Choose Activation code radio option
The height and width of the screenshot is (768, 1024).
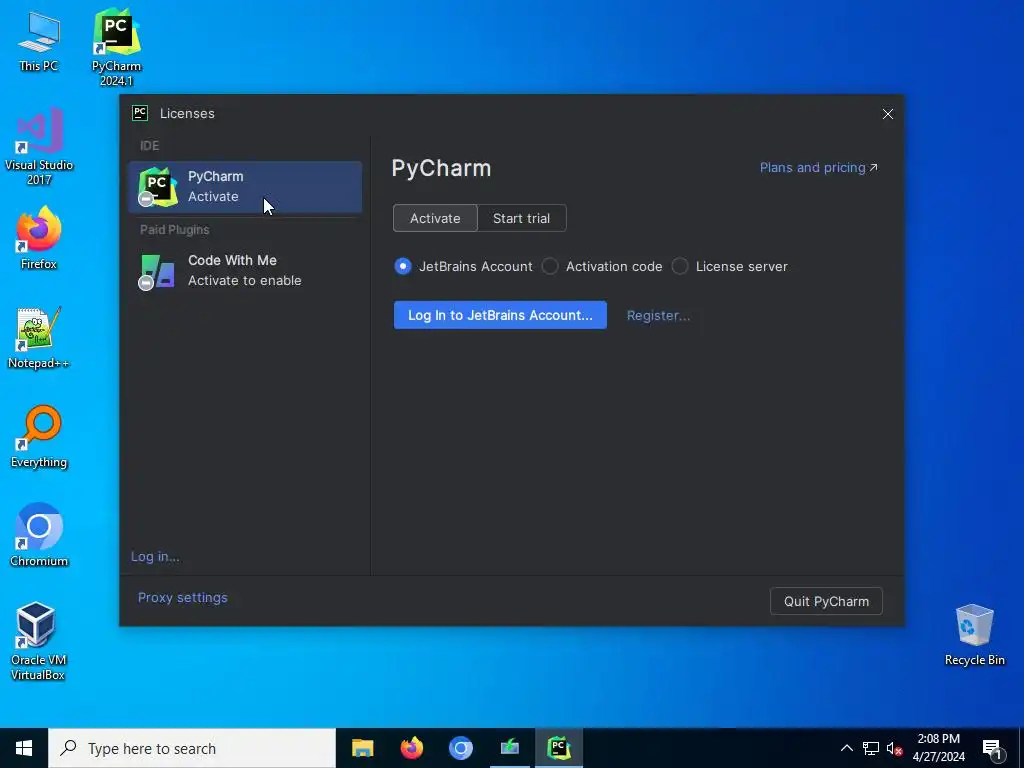601,266
